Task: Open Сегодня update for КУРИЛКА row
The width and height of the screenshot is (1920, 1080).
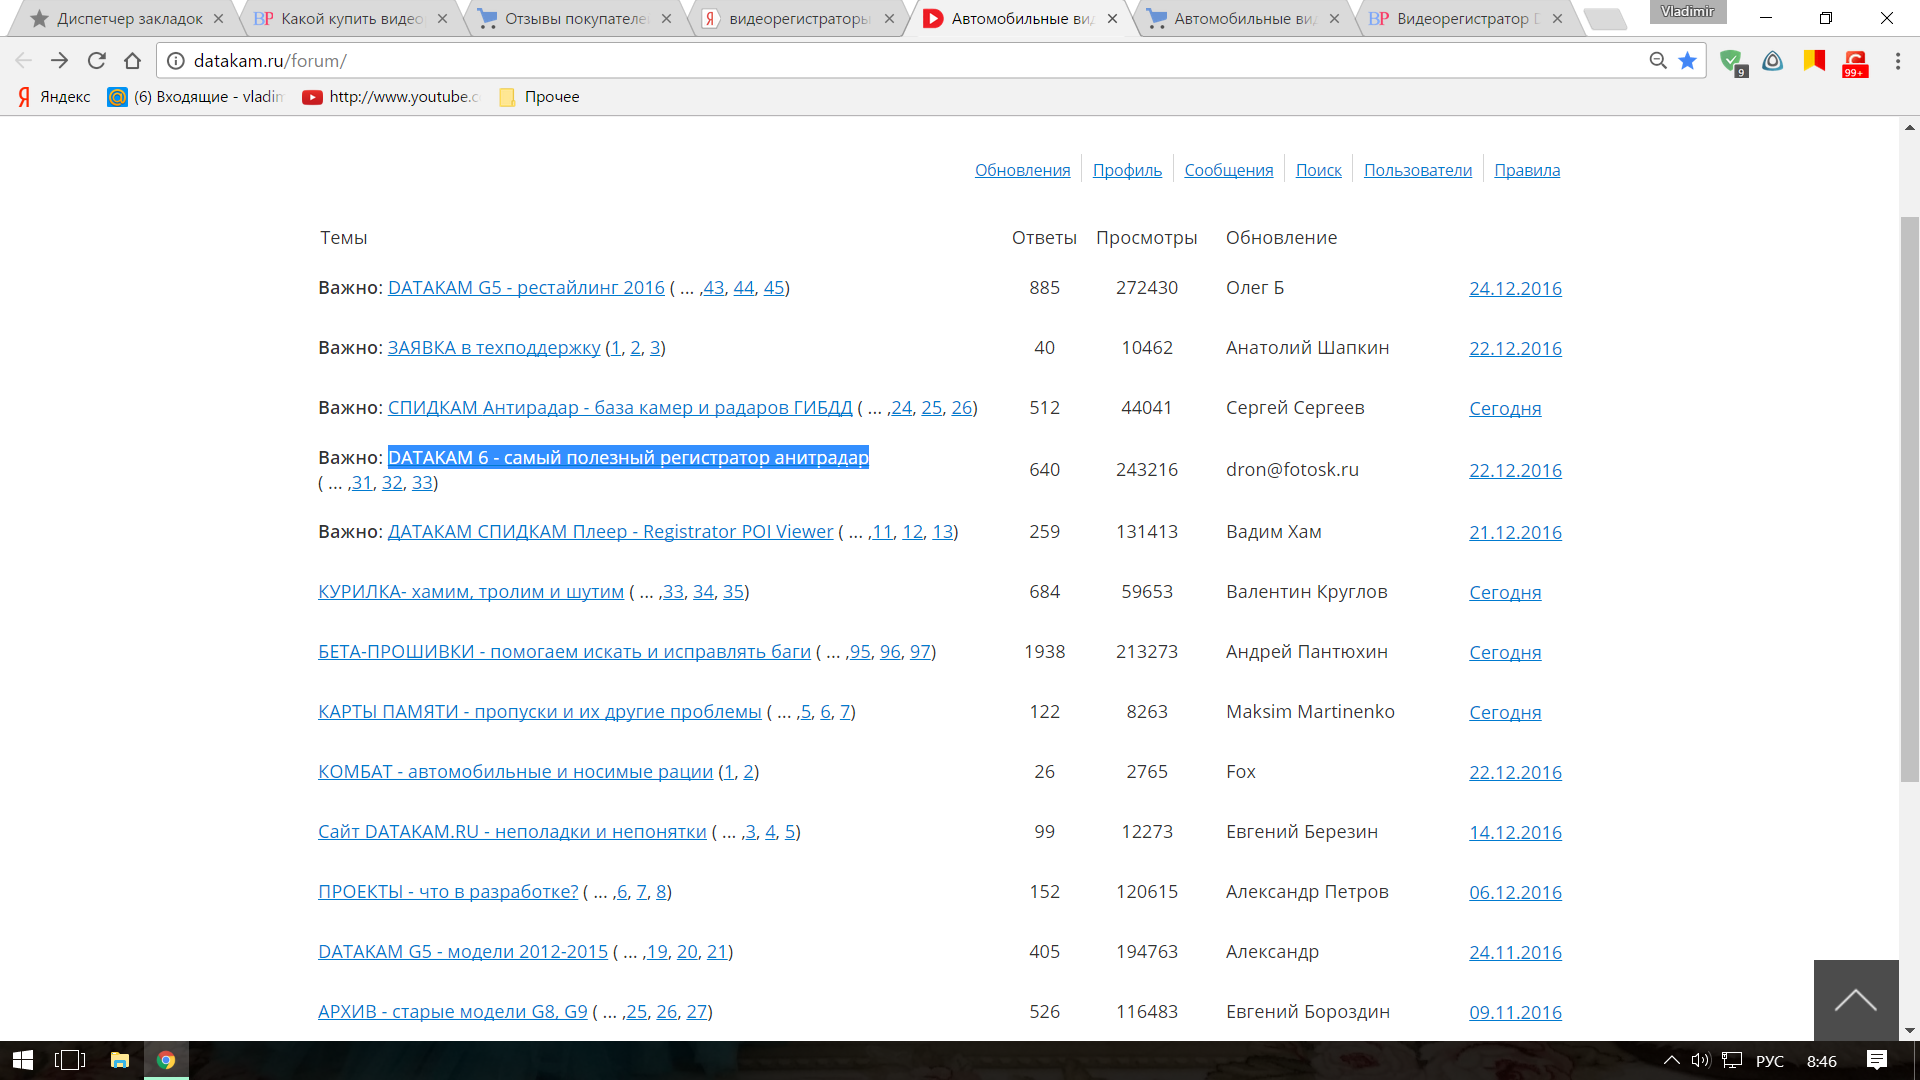Action: tap(1505, 593)
